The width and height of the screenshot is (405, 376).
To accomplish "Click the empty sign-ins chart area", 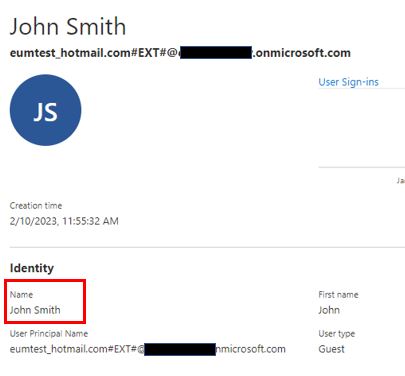I will click(x=362, y=128).
